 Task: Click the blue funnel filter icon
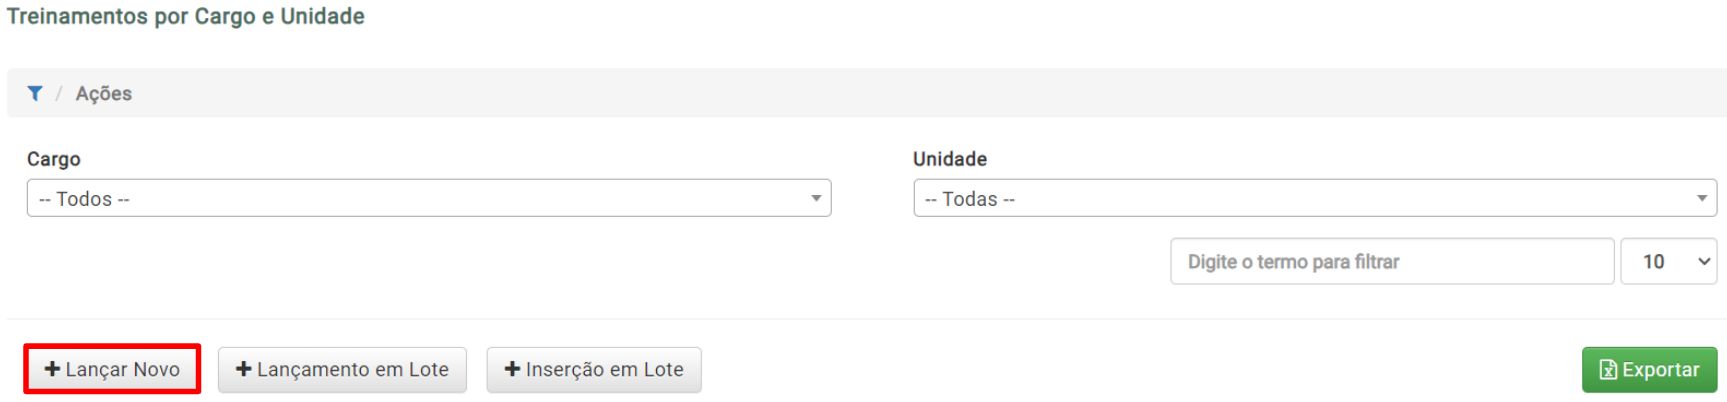tap(35, 93)
